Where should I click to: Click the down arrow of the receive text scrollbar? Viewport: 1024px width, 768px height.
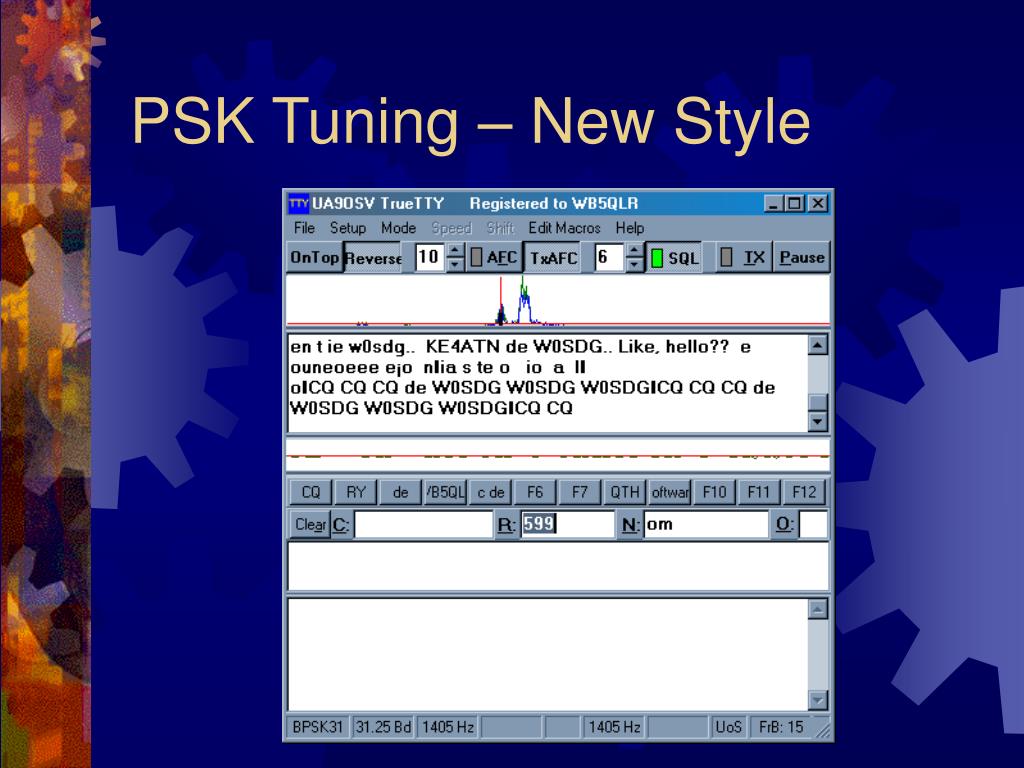tap(818, 421)
